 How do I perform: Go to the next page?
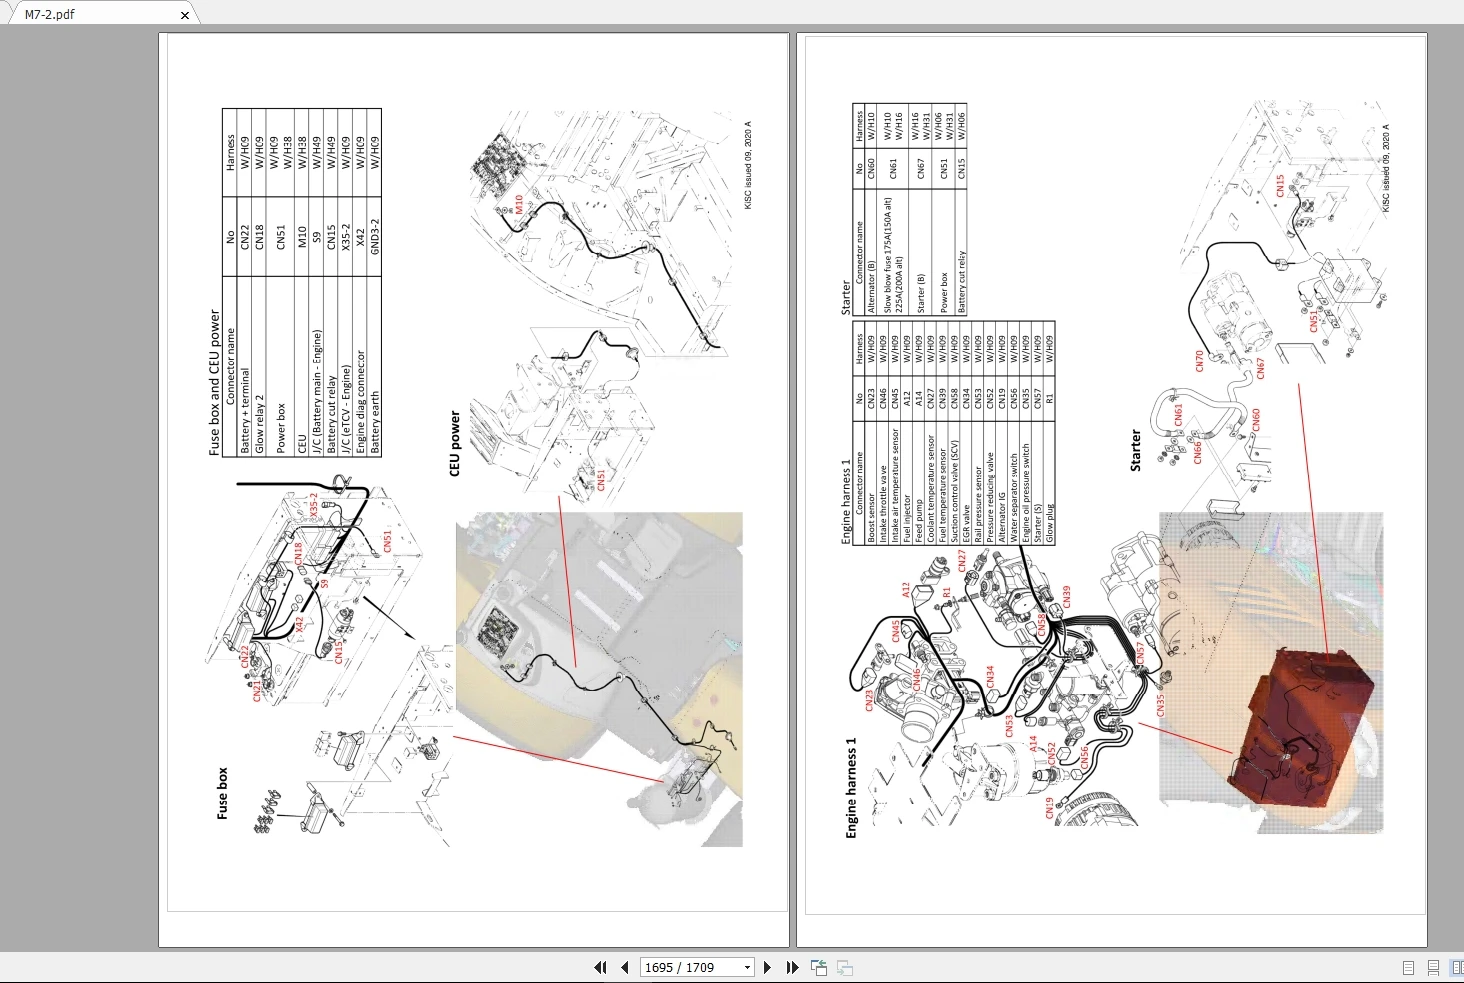767,967
